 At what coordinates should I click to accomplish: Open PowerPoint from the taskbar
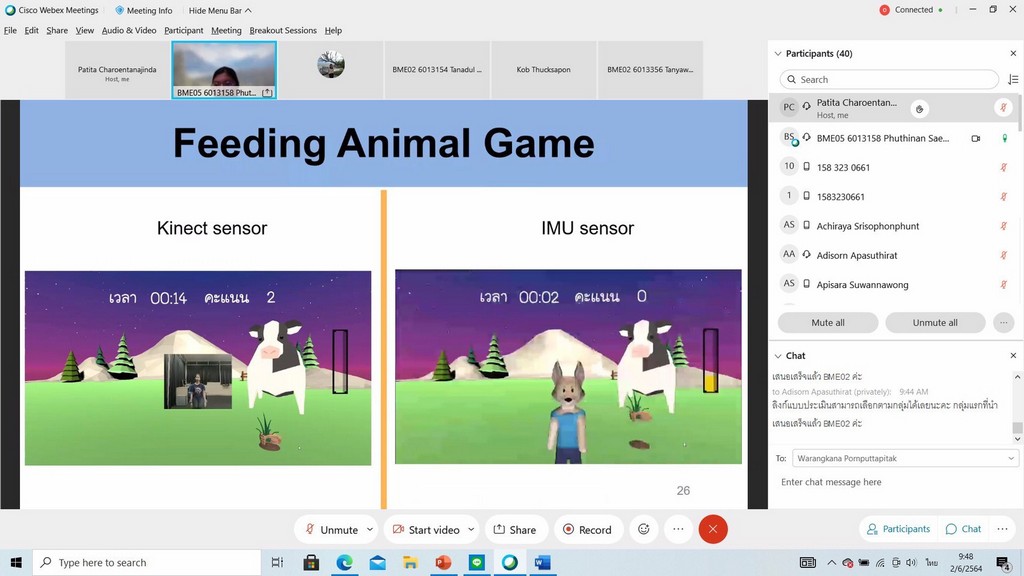click(443, 563)
